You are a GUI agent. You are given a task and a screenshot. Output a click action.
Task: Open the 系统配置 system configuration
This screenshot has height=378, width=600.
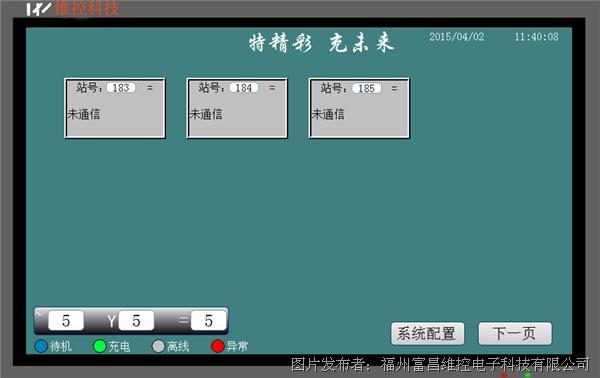427,334
